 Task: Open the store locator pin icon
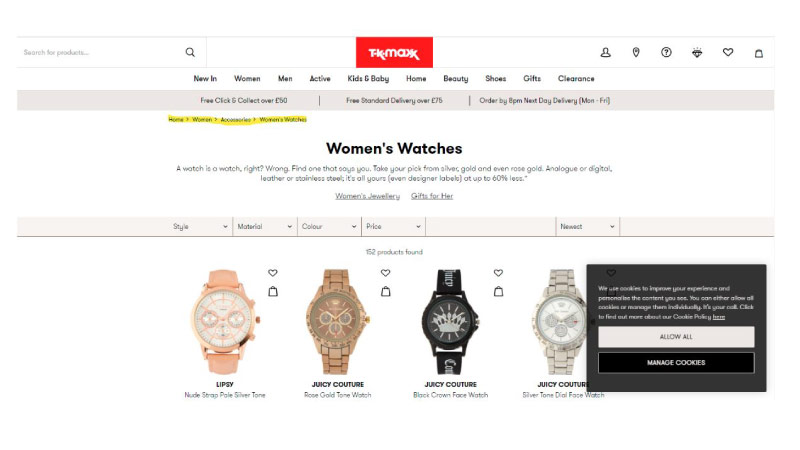click(636, 52)
